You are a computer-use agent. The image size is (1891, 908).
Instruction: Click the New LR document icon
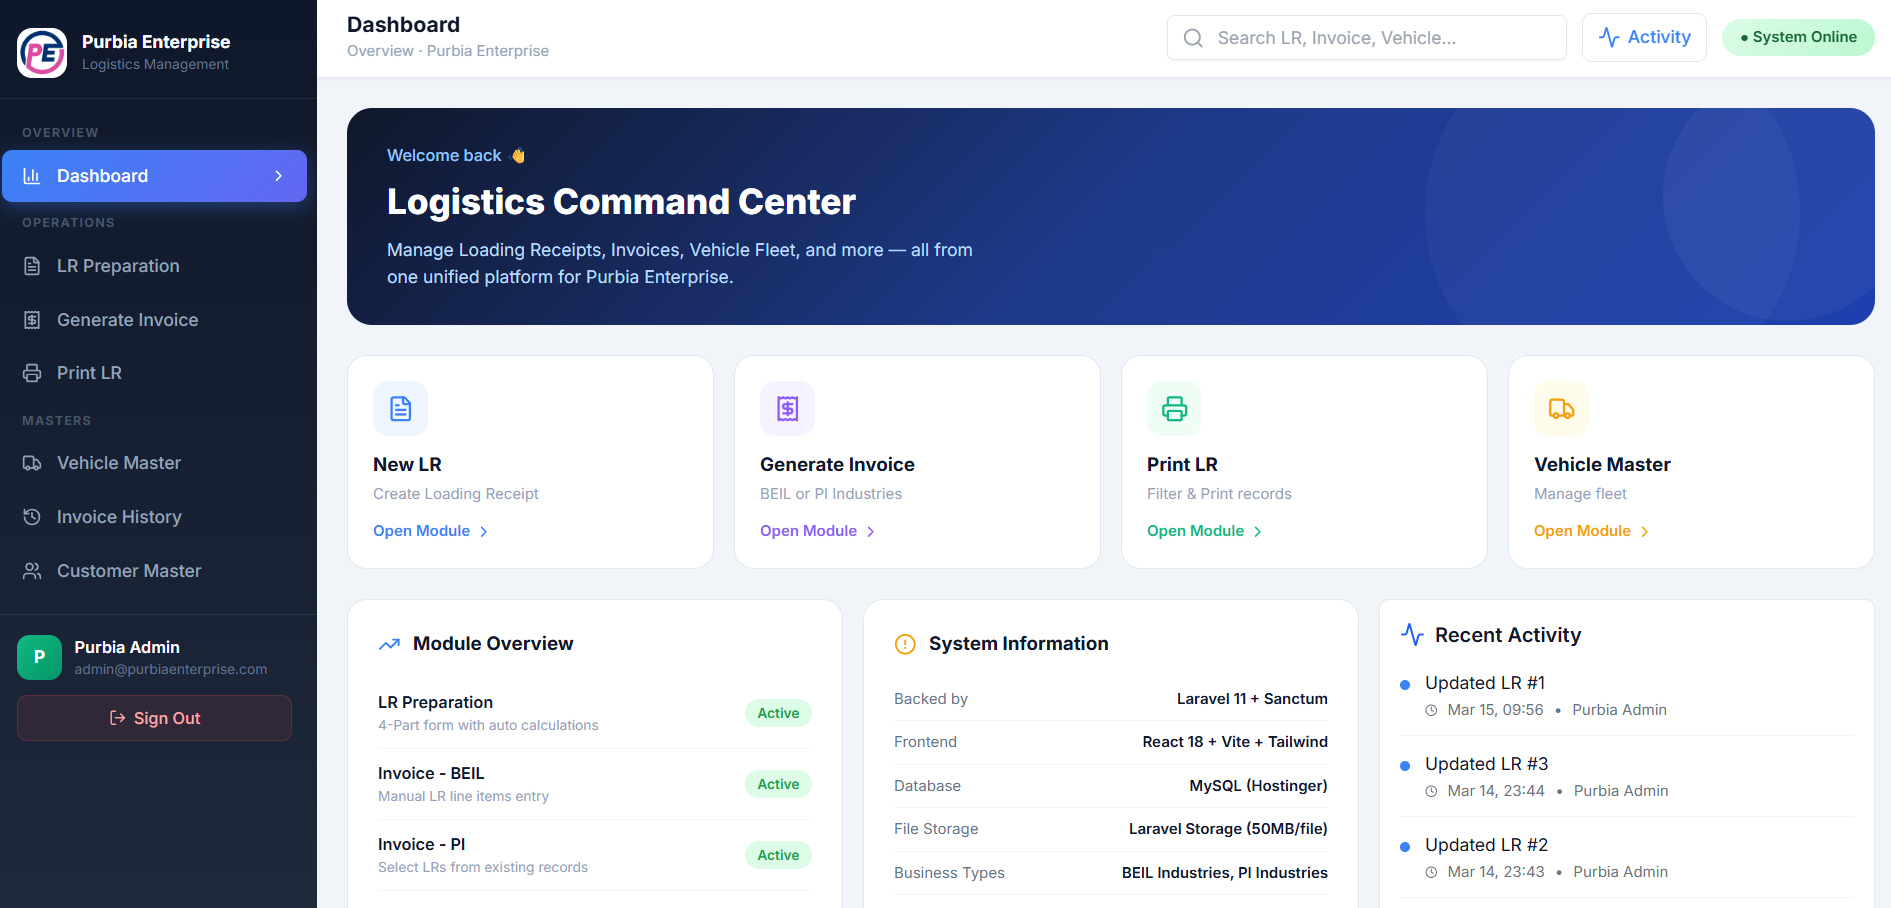[400, 409]
